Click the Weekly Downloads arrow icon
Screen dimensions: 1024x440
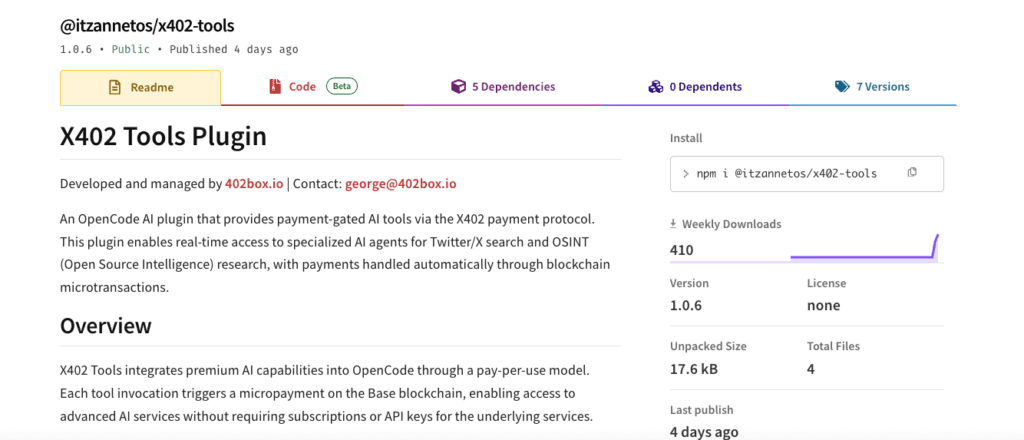675,224
